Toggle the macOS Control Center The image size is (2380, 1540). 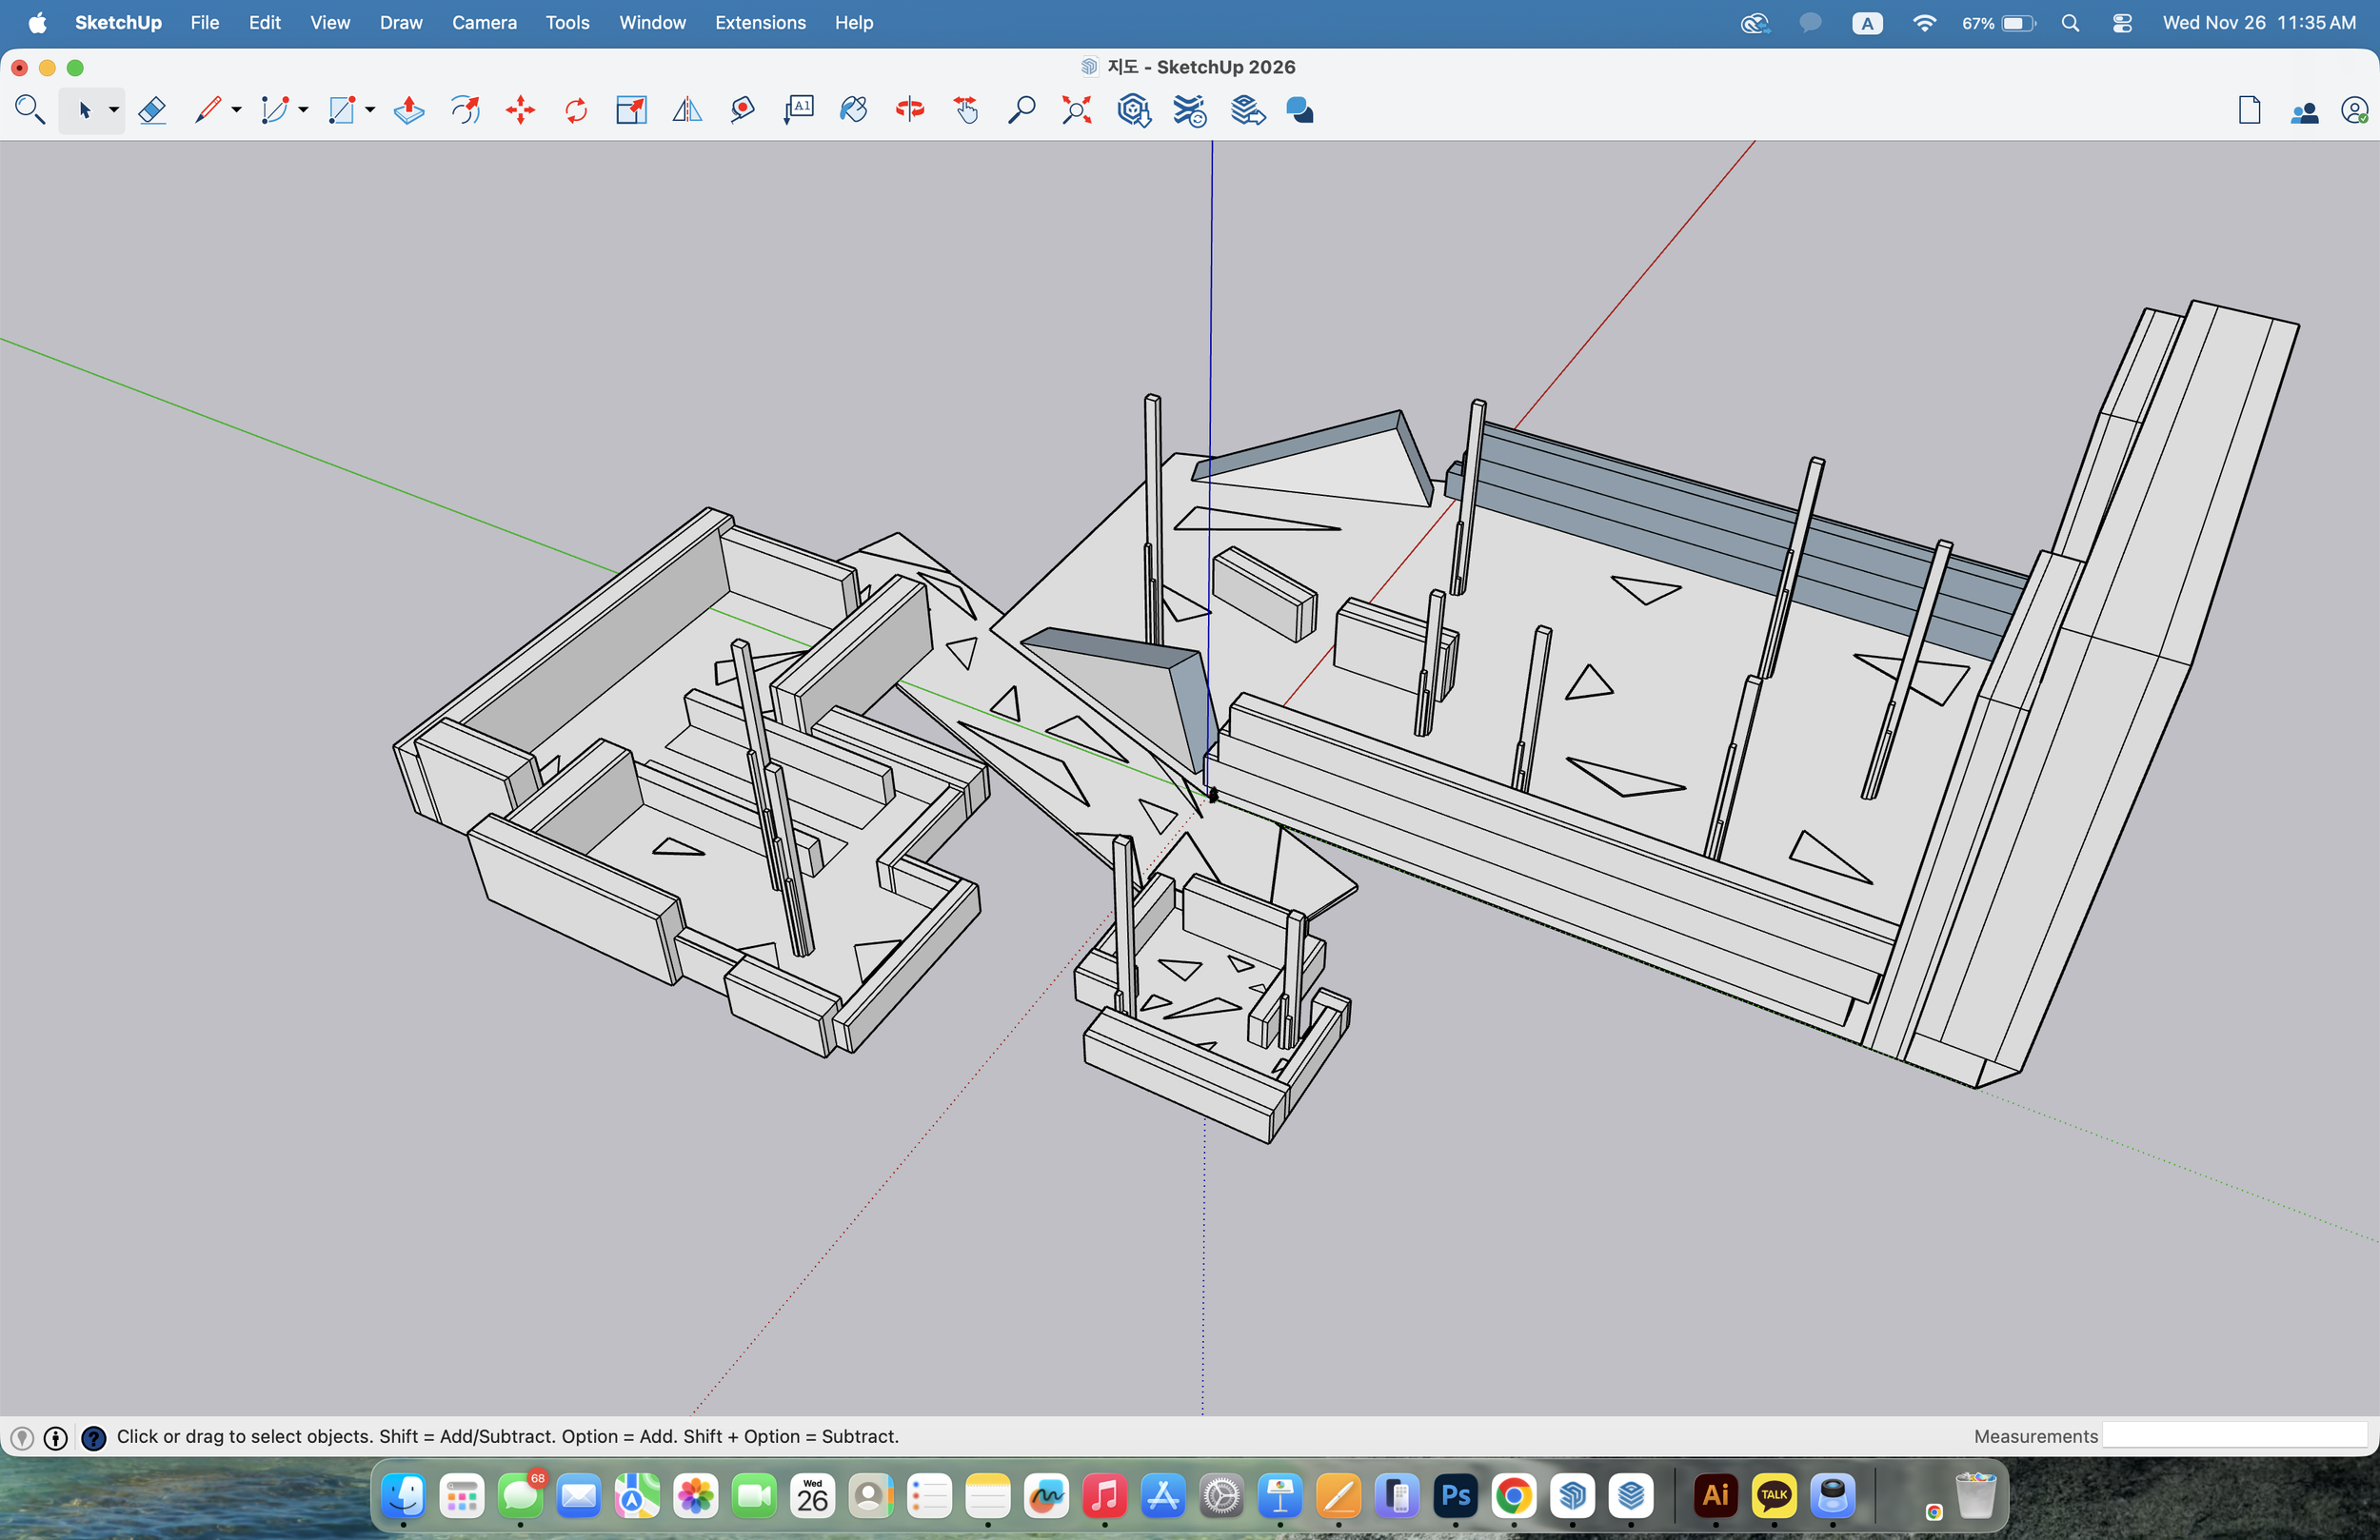(2122, 22)
